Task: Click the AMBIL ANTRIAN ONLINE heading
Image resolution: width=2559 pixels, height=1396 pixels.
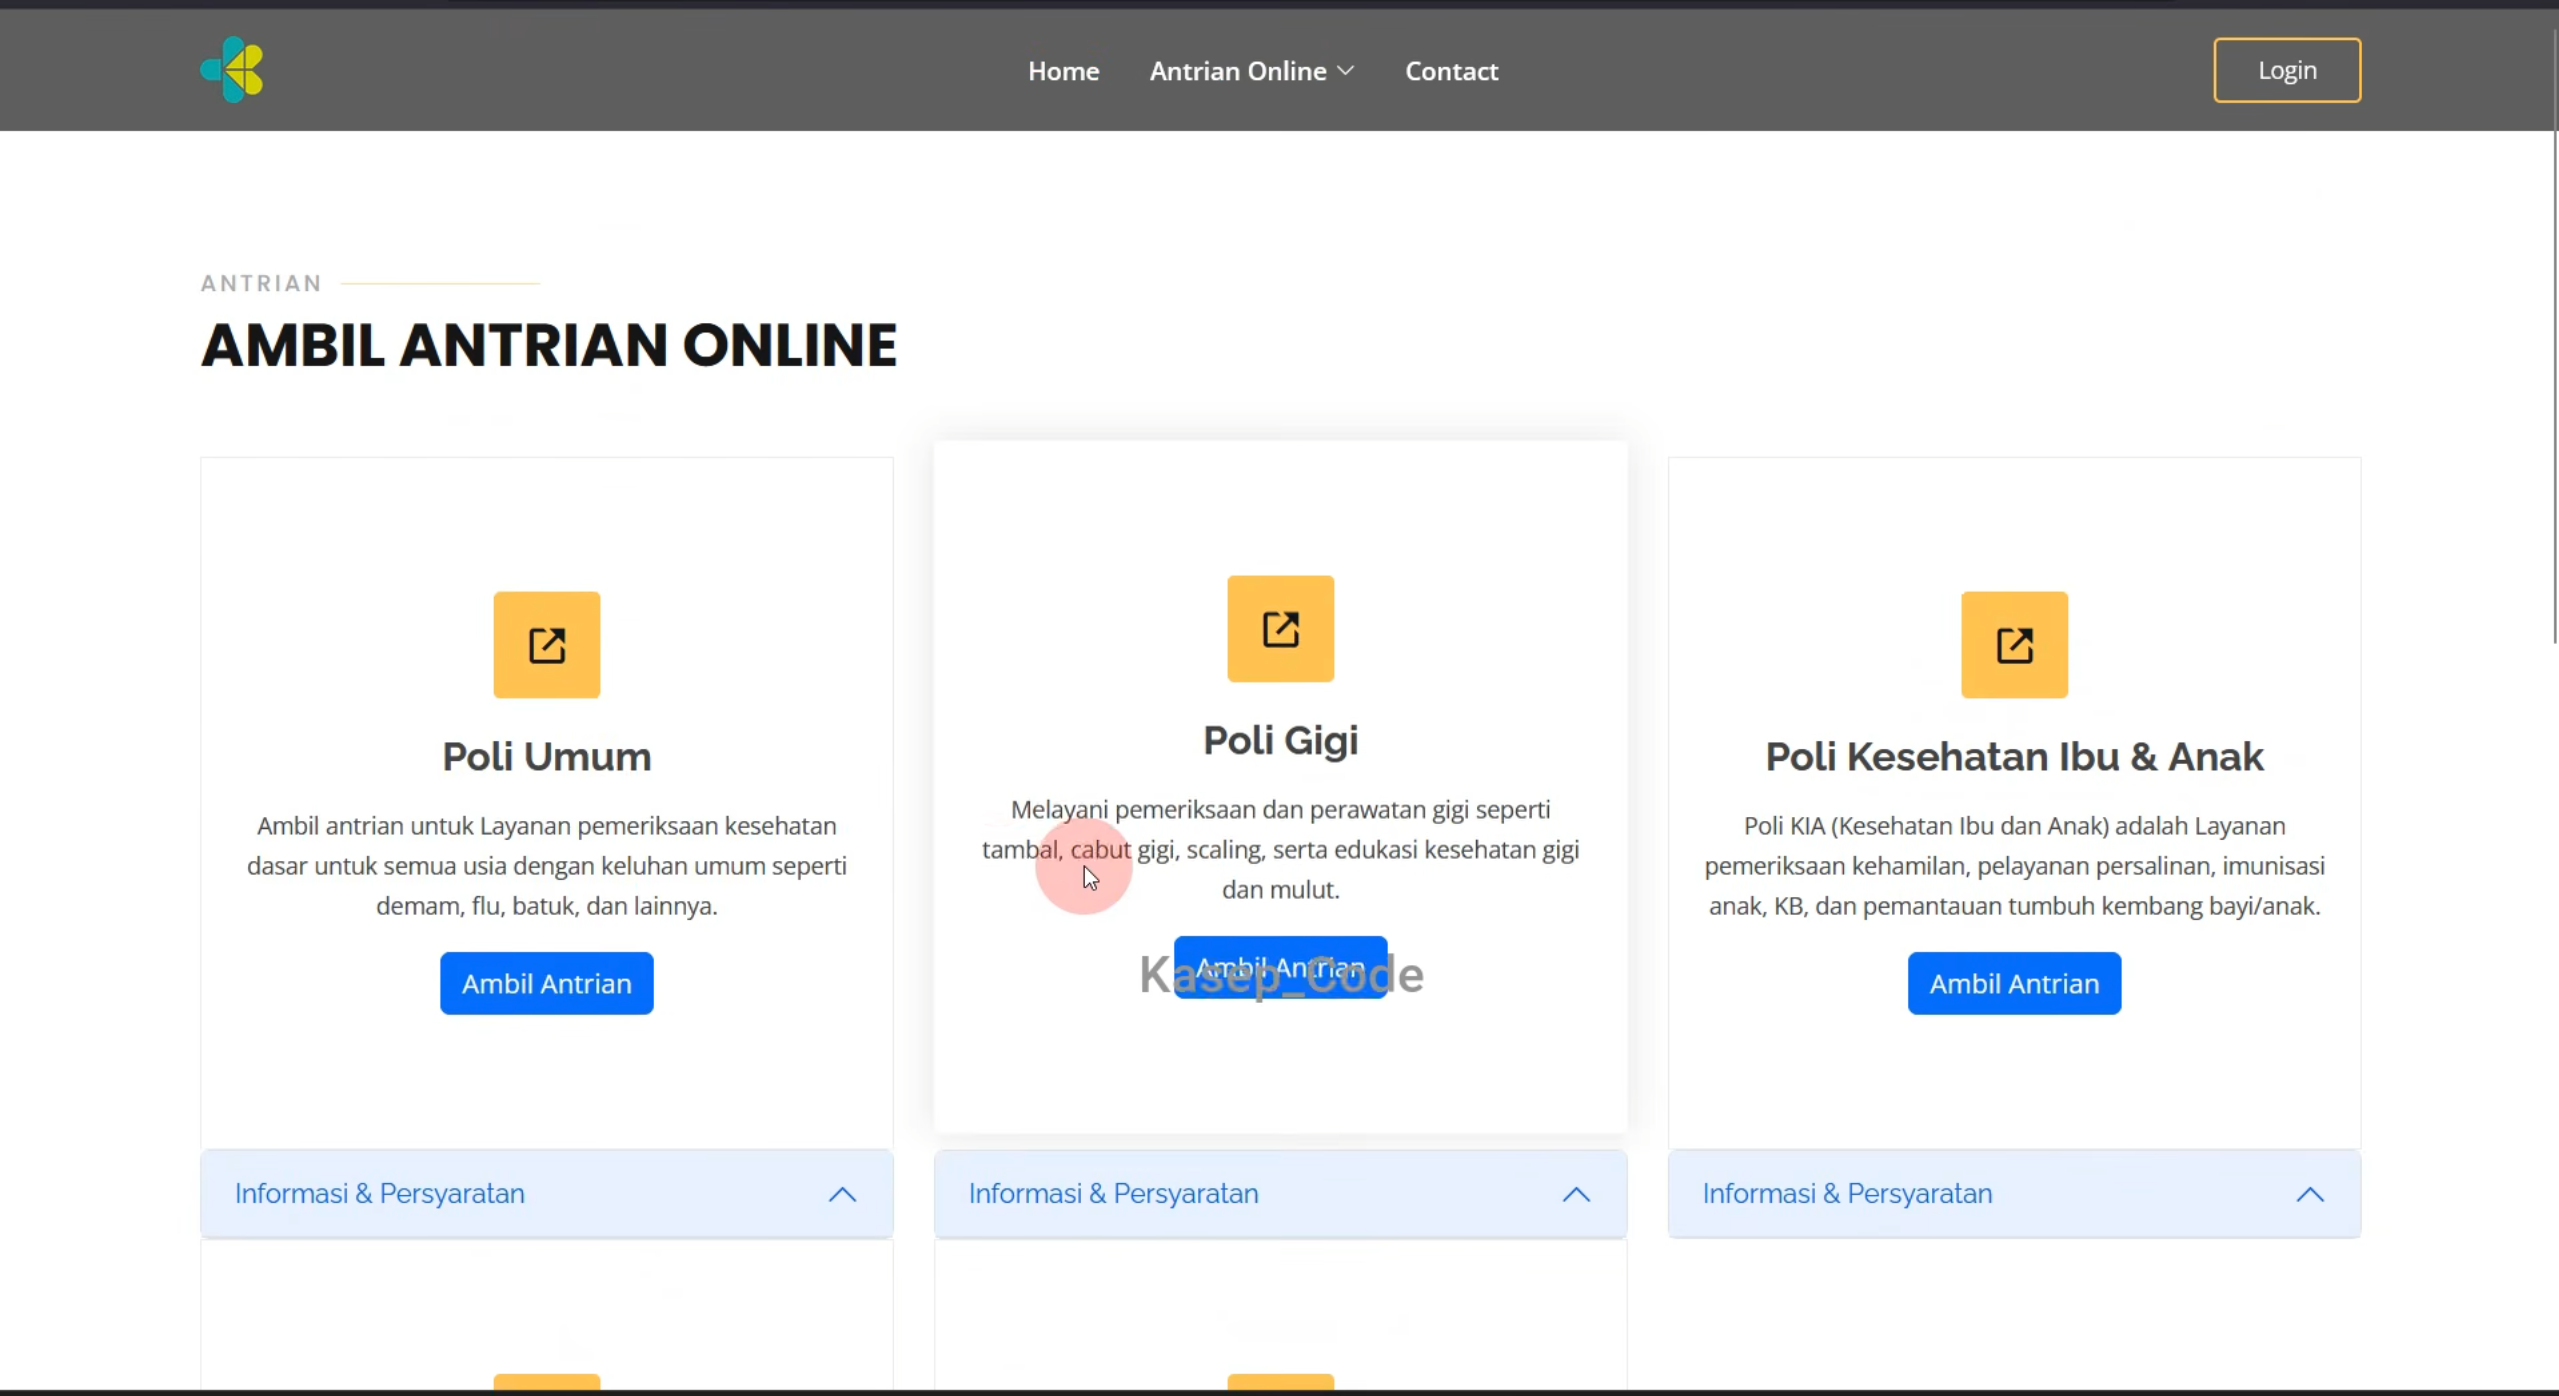Action: [549, 345]
